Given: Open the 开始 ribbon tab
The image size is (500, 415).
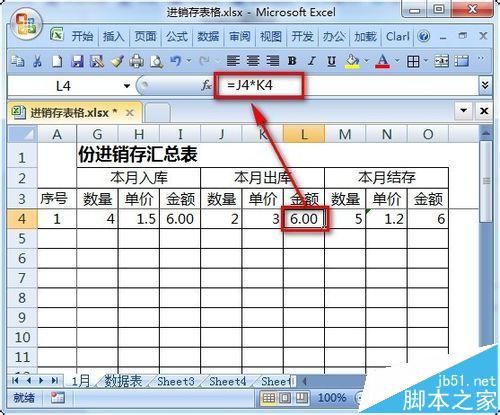Looking at the screenshot, I should point(82,36).
